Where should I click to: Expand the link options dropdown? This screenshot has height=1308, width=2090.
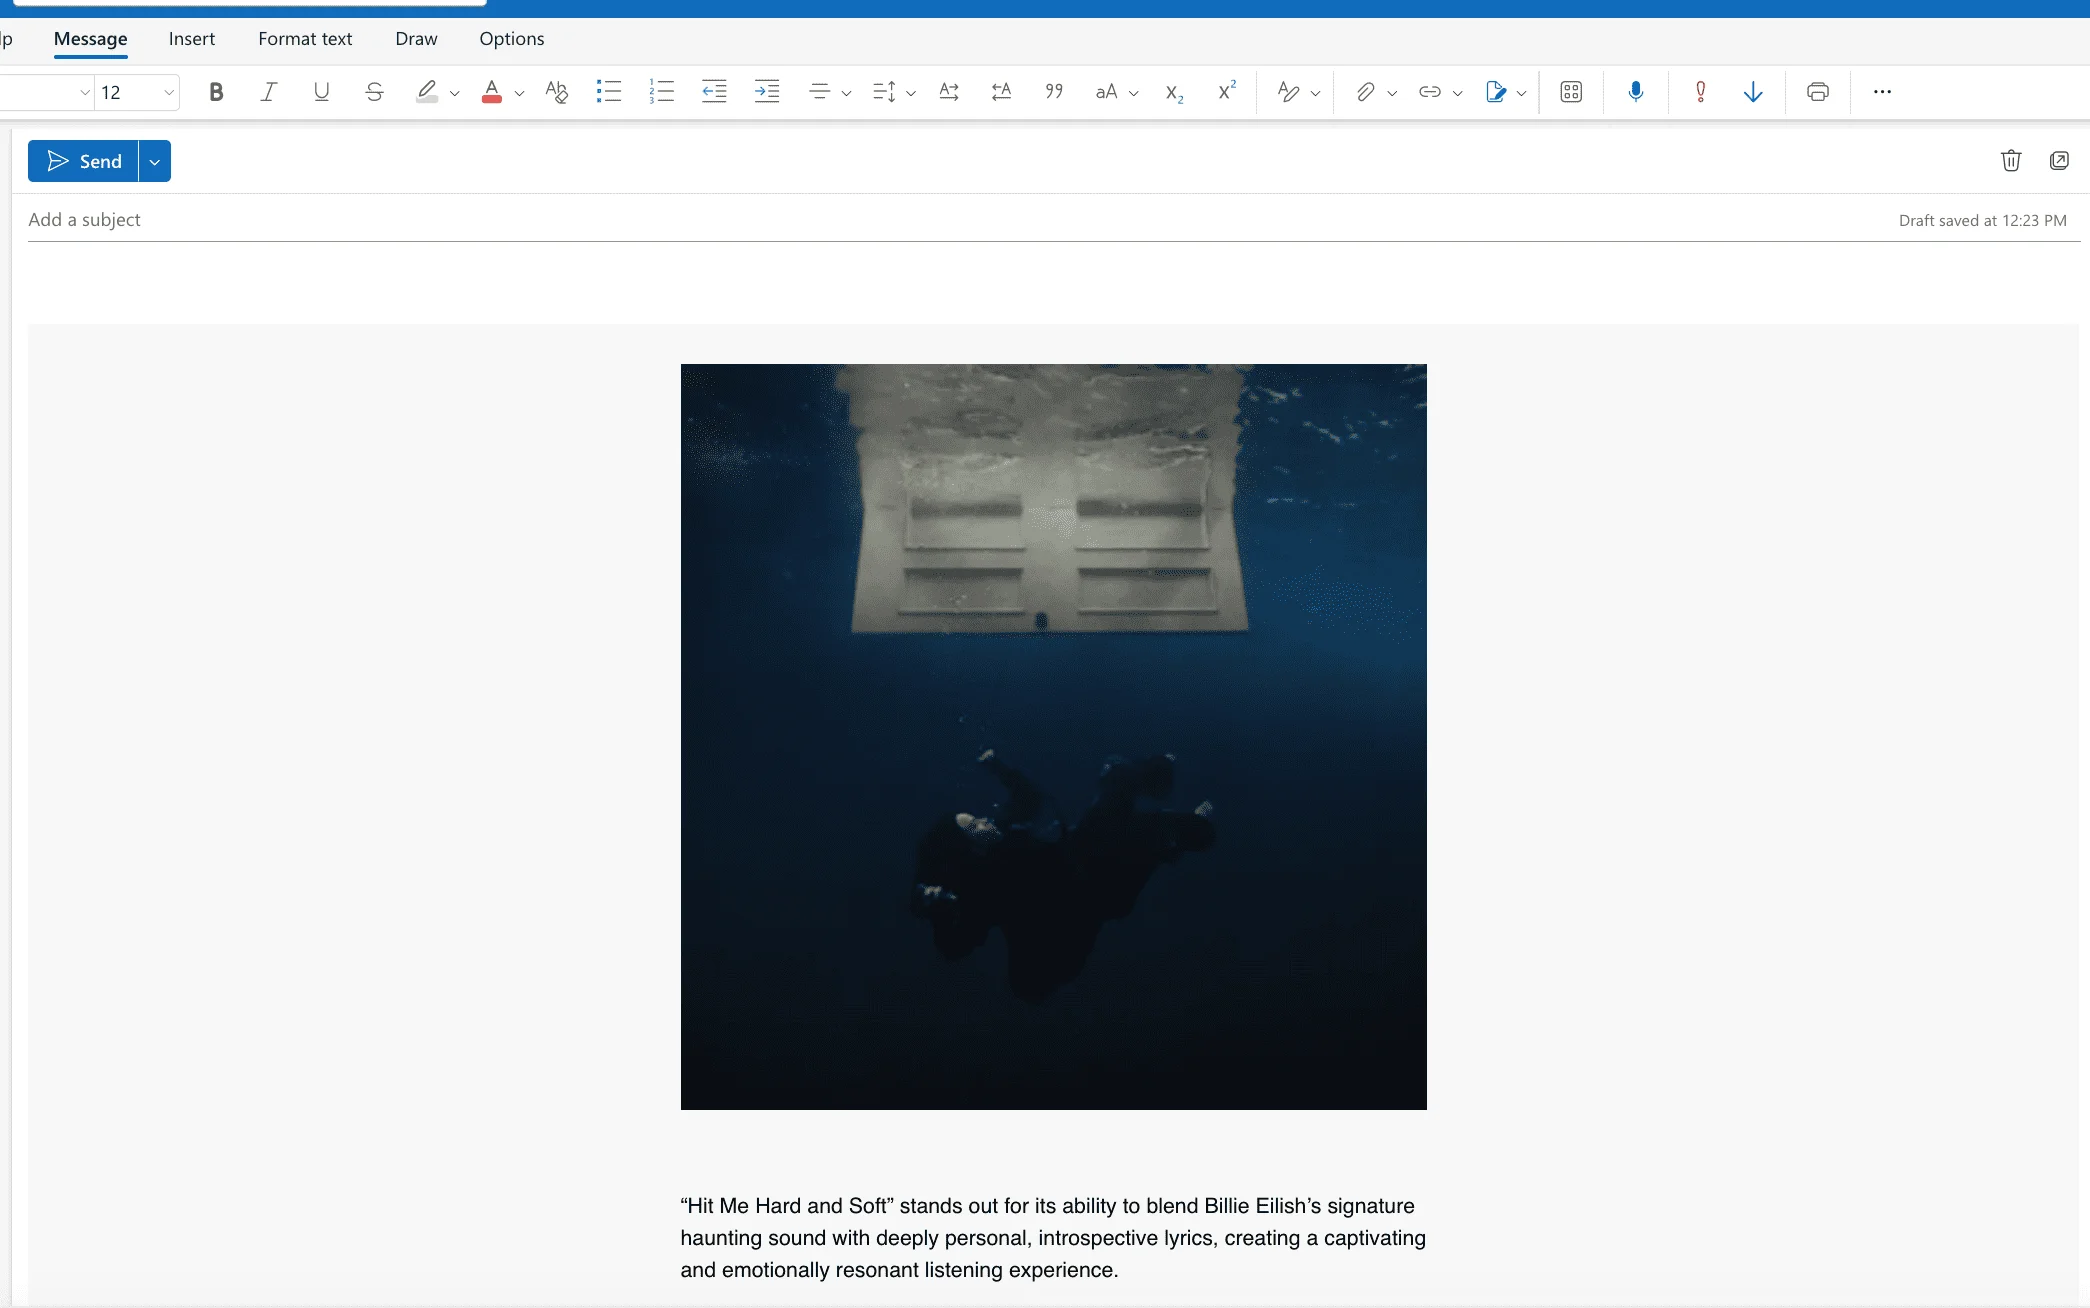click(1458, 93)
